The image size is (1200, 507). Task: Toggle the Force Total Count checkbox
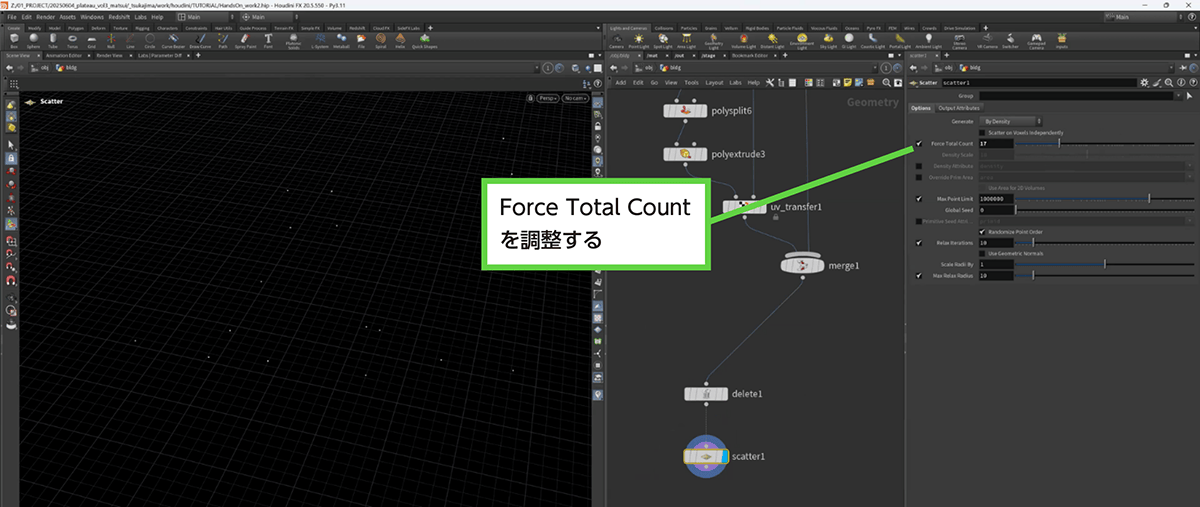pyautogui.click(x=919, y=144)
